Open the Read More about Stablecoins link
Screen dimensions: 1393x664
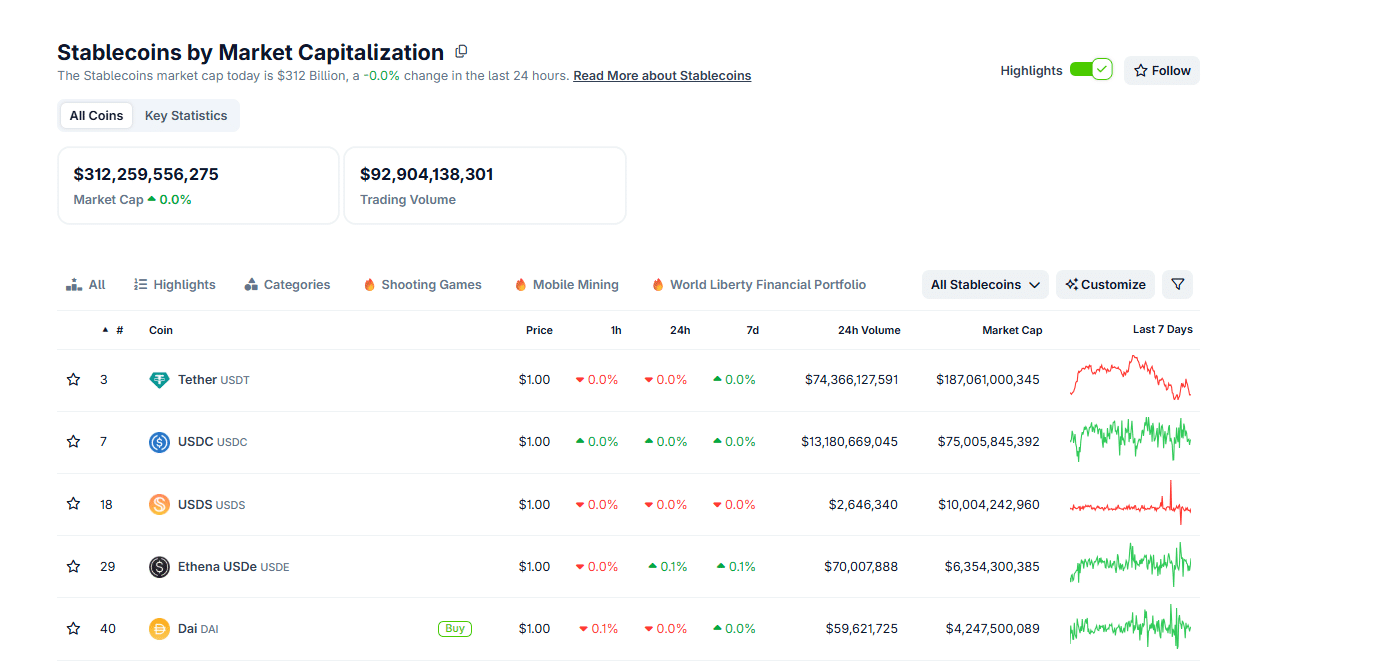pyautogui.click(x=662, y=75)
